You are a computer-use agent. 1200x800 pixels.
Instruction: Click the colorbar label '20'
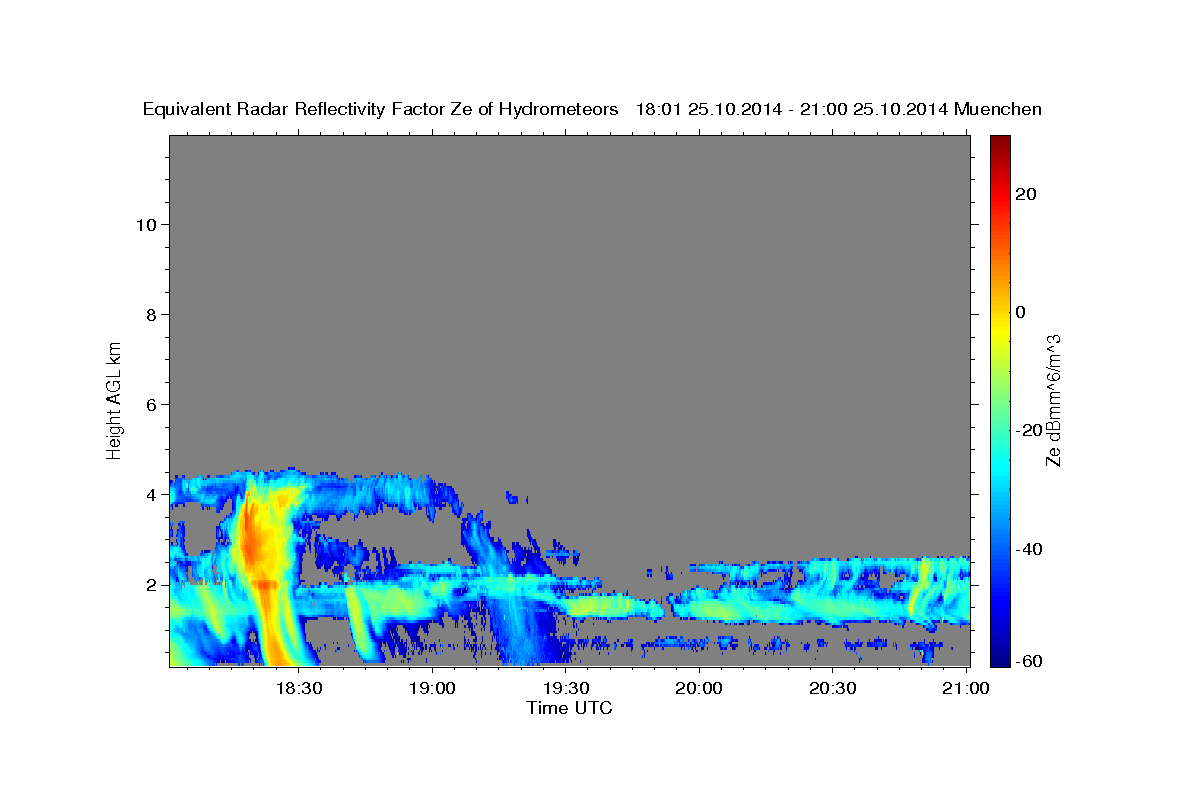pyautogui.click(x=1025, y=194)
